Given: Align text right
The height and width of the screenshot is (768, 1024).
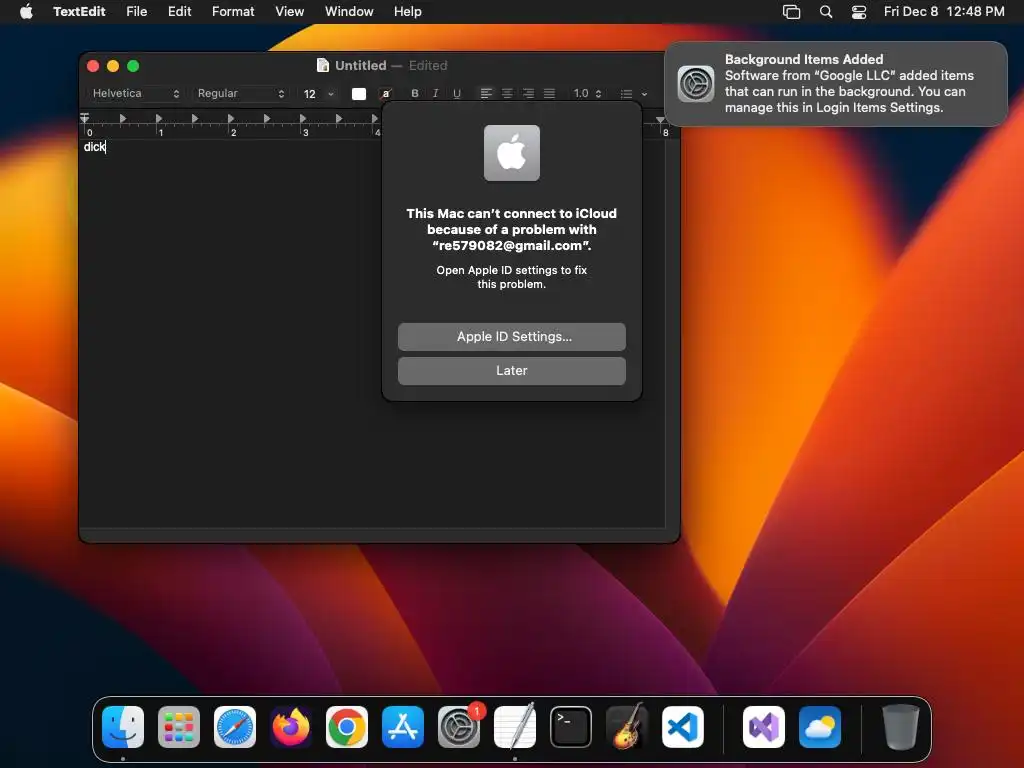Looking at the screenshot, I should pos(528,93).
